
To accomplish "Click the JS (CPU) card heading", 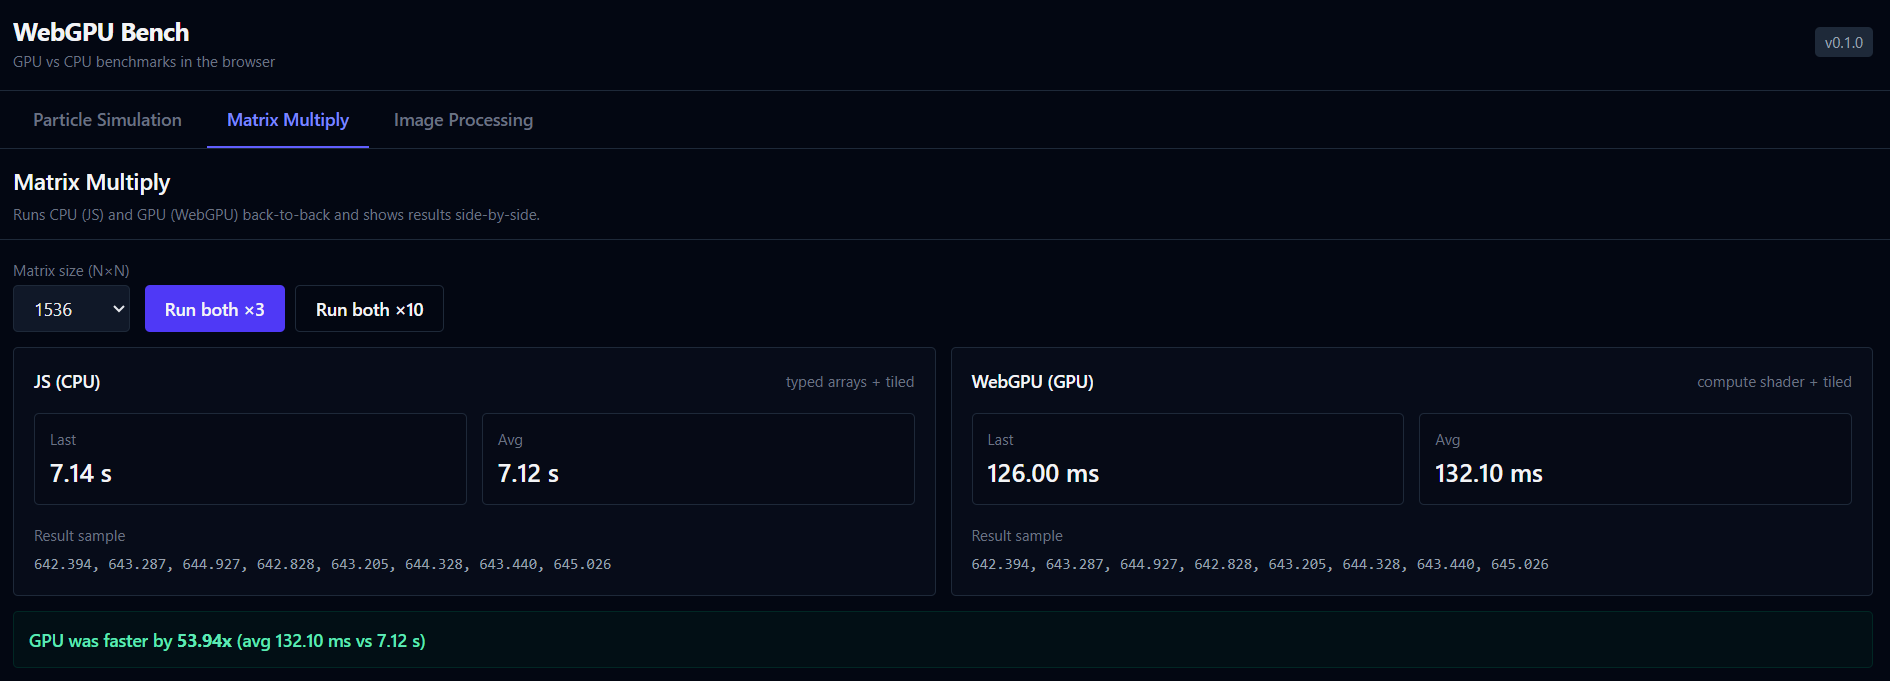I will [x=67, y=382].
